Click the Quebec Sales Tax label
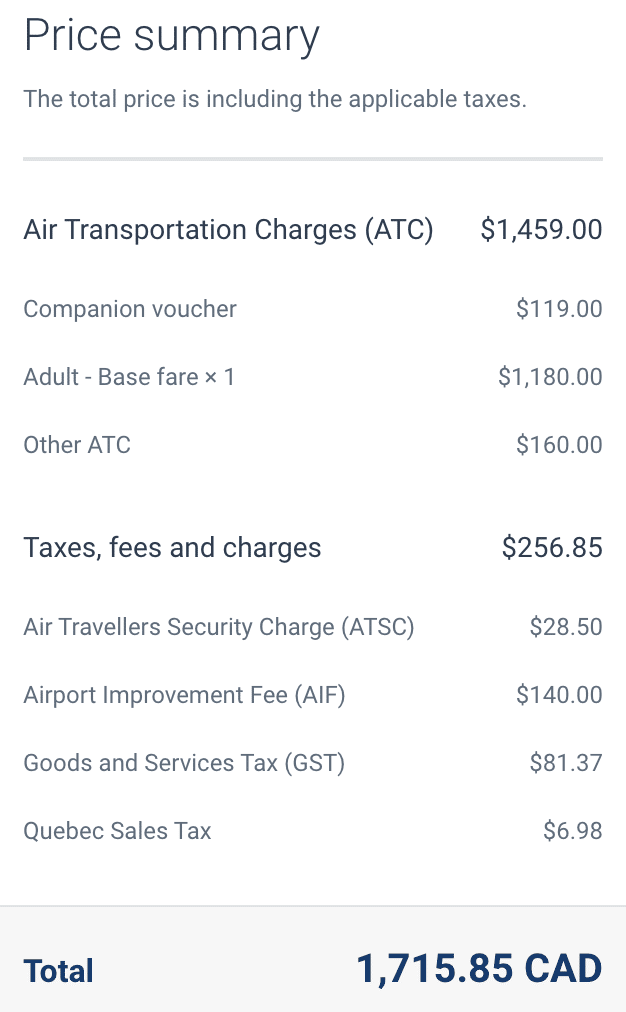The width and height of the screenshot is (626, 1012). point(117,831)
